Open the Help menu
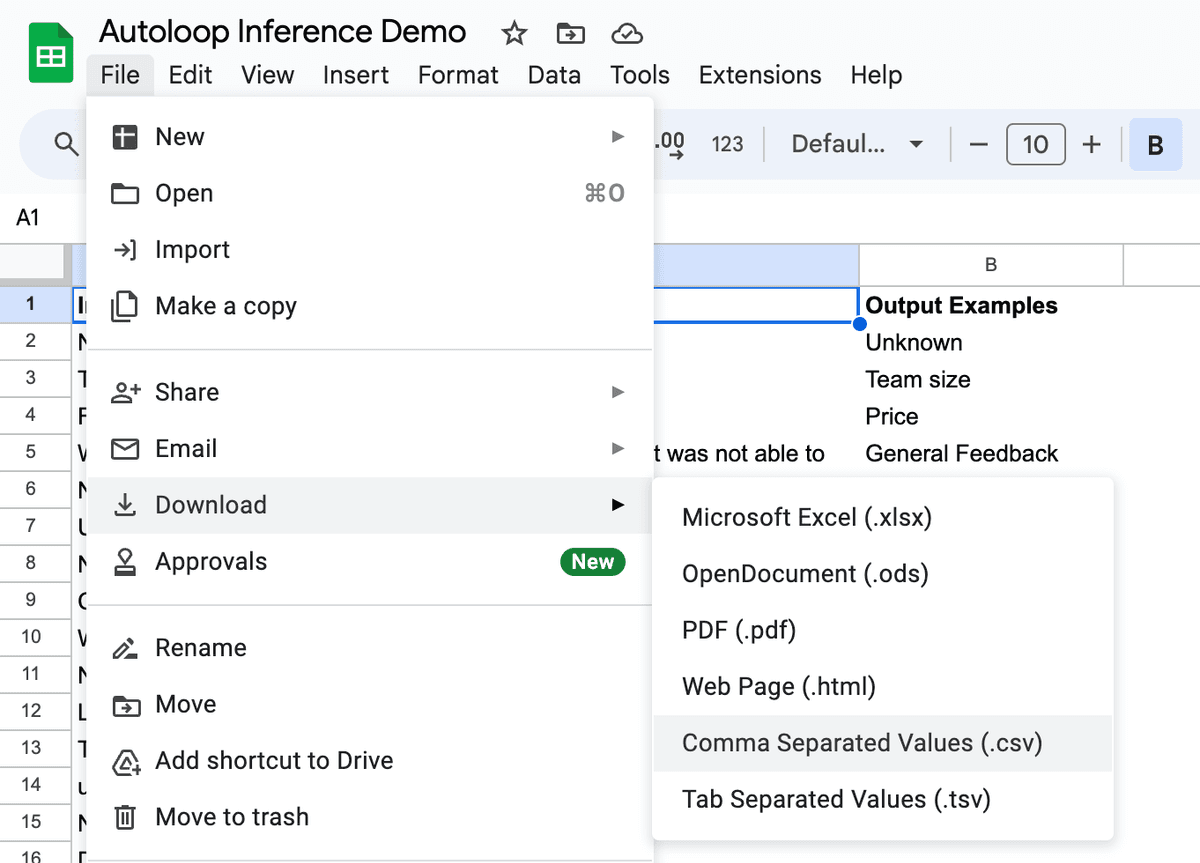This screenshot has height=863, width=1200. click(876, 75)
